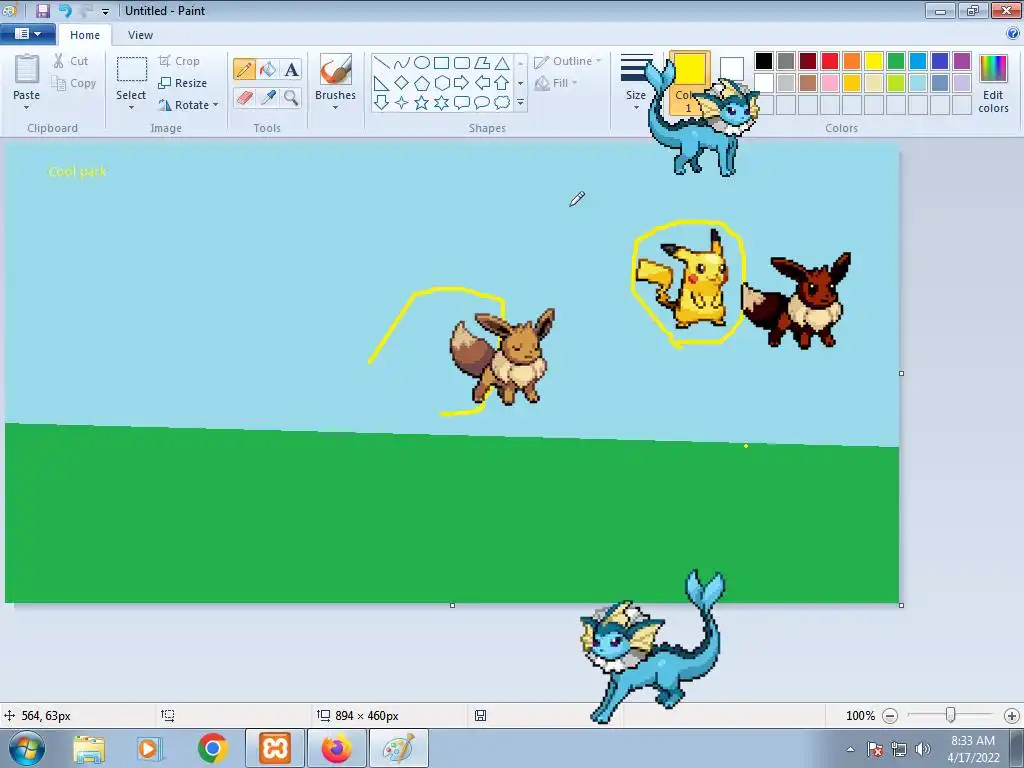This screenshot has width=1024, height=768.
Task: Click the Save icon in quick access toolbar
Action: (42, 10)
